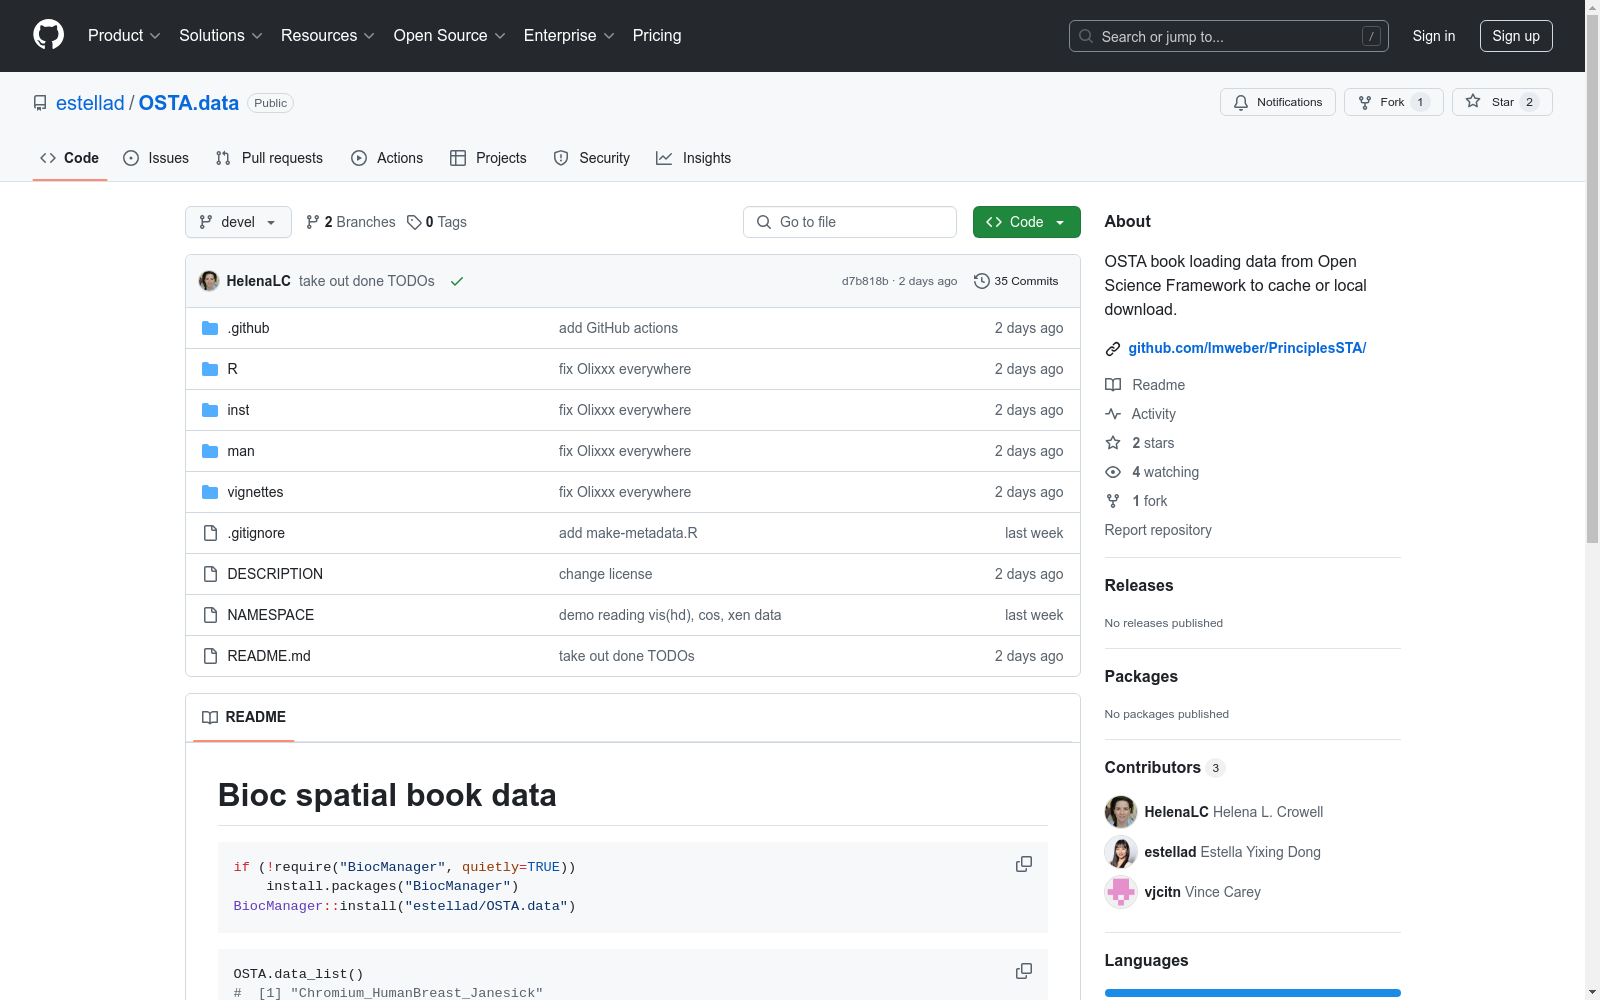Click the Report repository link
Screen dimensions: 1600x1000
(1158, 530)
